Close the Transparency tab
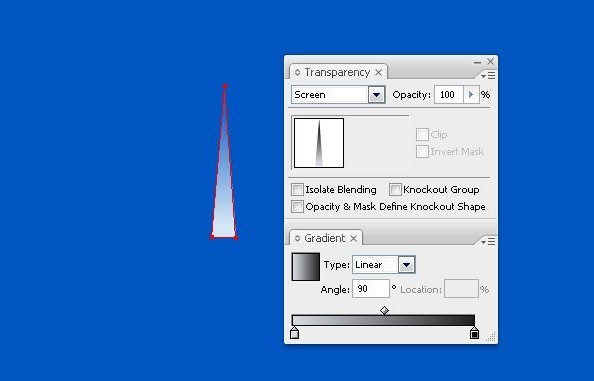The height and width of the screenshot is (381, 594). pos(378,72)
